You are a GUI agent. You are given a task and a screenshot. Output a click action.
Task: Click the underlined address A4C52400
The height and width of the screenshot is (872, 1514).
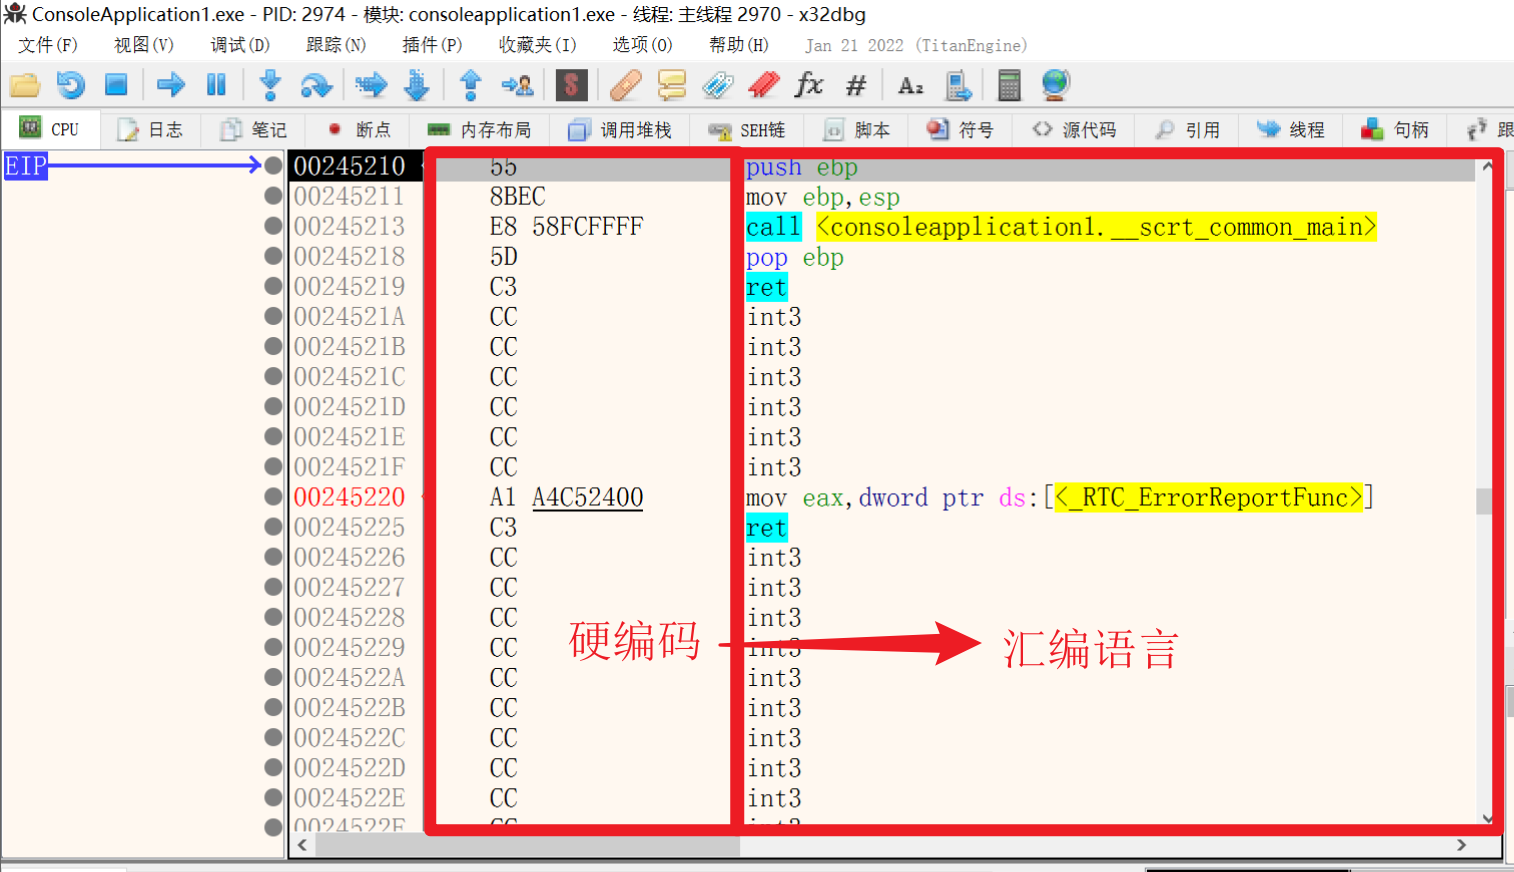click(587, 496)
